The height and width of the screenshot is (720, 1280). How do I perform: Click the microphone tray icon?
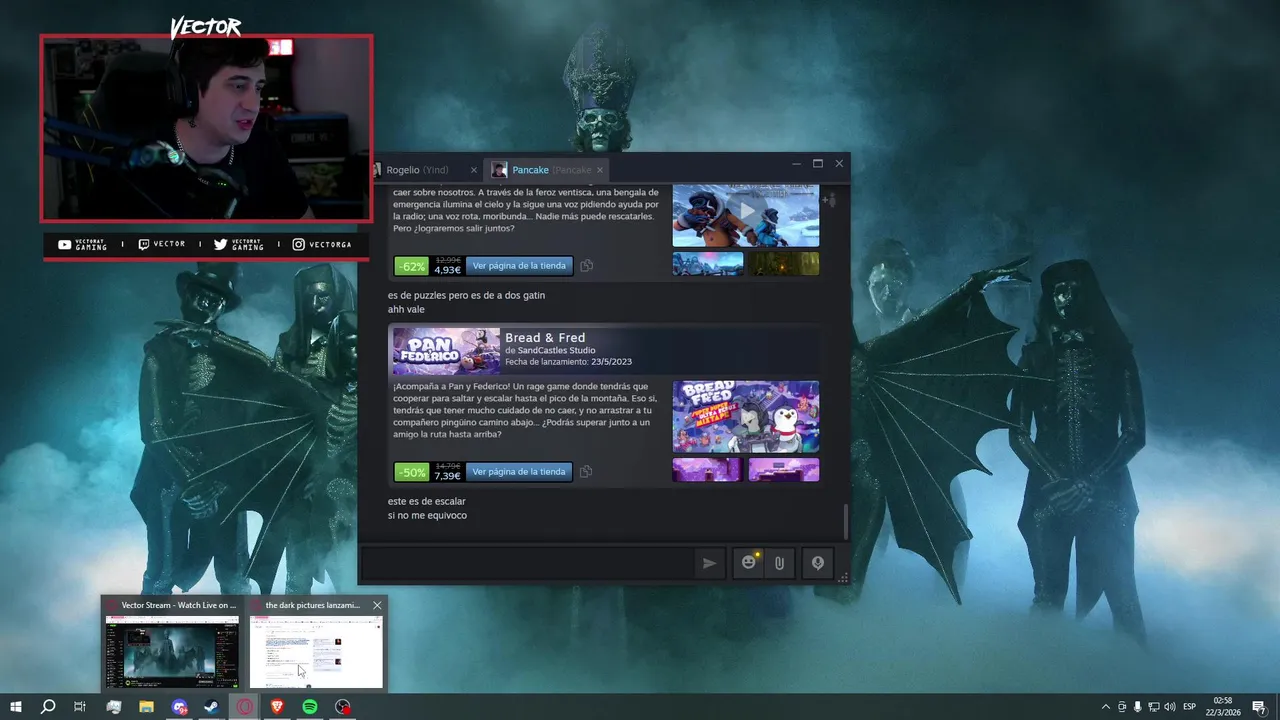tap(1137, 707)
